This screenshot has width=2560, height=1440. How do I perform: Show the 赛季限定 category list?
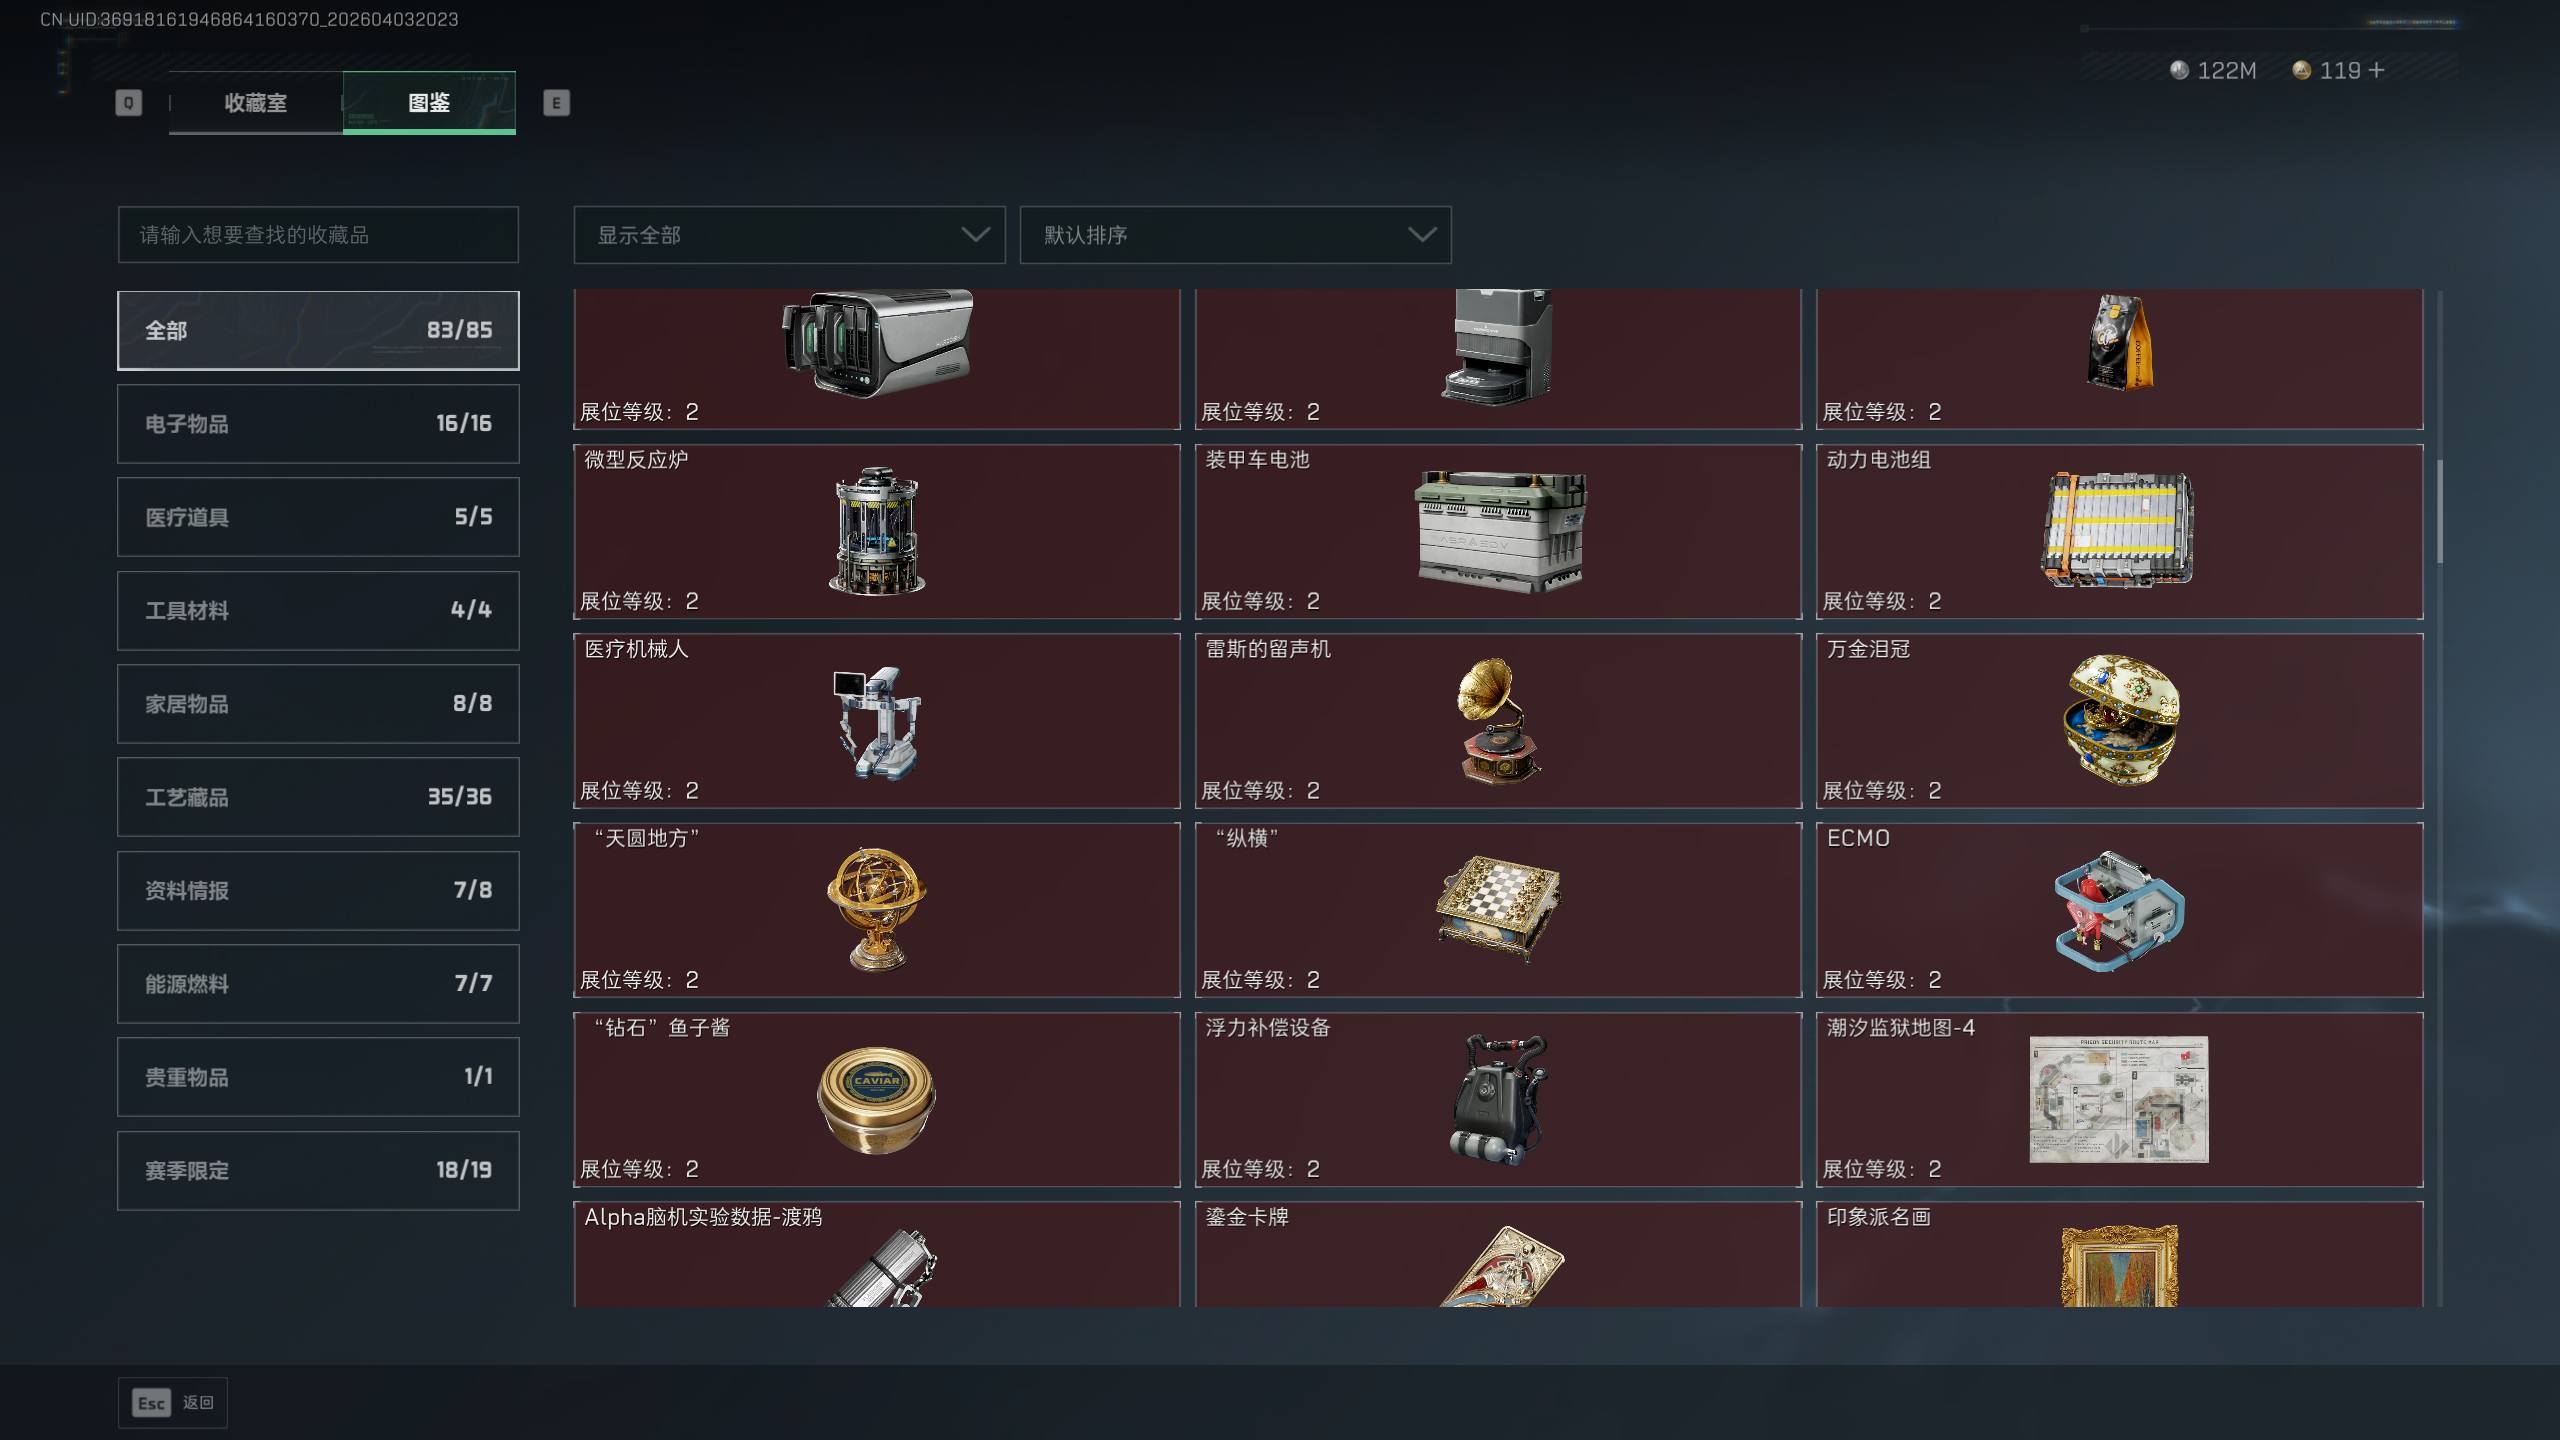point(318,1171)
